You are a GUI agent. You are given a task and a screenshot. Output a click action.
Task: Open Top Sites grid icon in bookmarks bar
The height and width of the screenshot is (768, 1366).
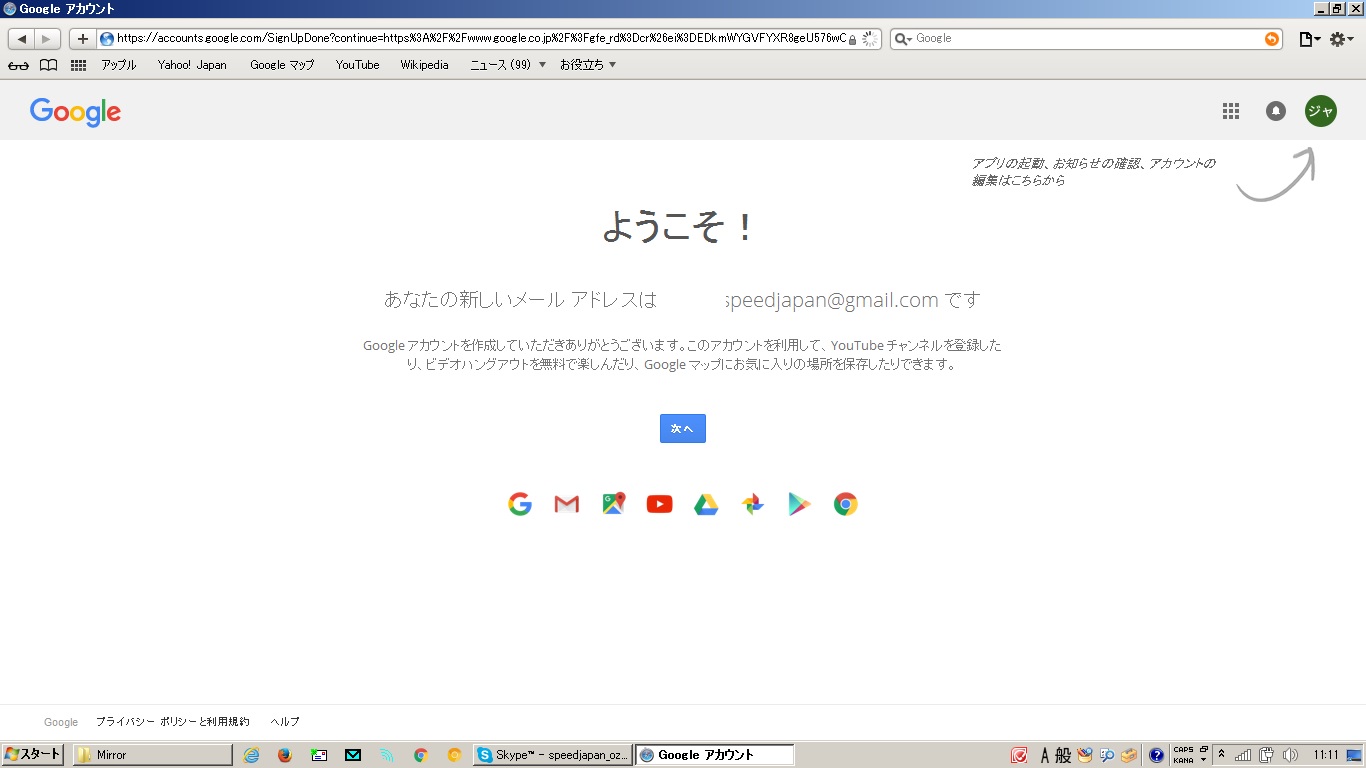pyautogui.click(x=78, y=65)
